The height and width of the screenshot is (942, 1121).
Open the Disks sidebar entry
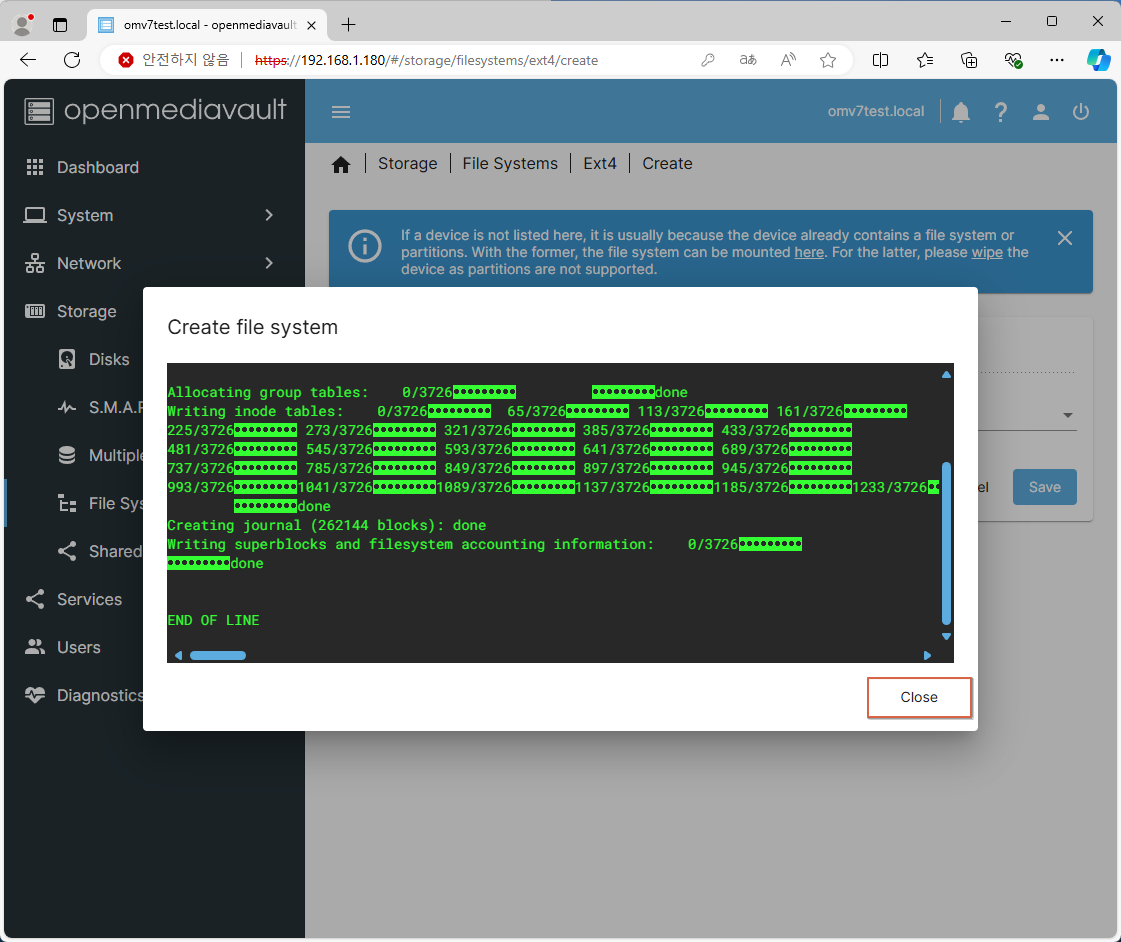[x=109, y=360]
